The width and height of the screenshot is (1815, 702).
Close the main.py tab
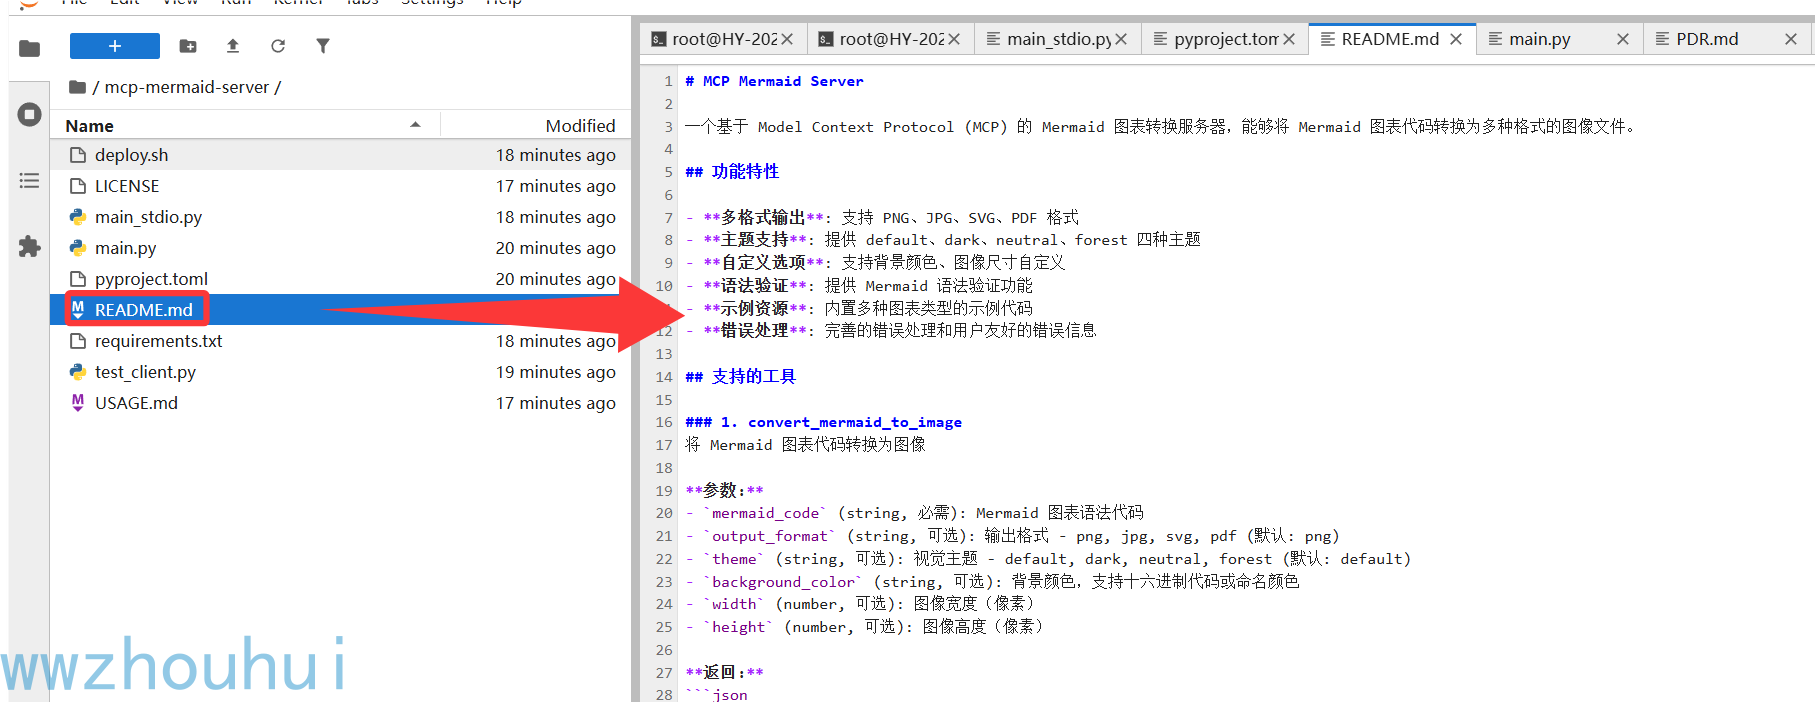[x=1623, y=39]
